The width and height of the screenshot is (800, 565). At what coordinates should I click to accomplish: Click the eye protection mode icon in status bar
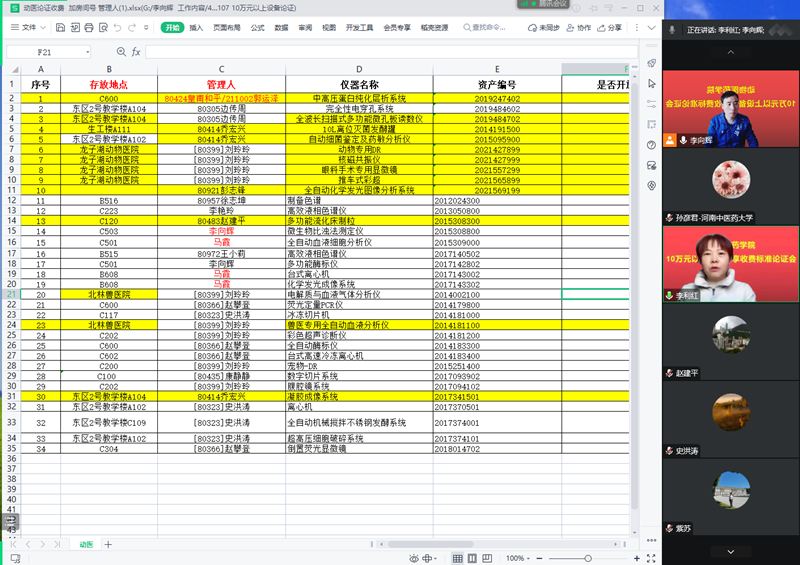tap(413, 558)
